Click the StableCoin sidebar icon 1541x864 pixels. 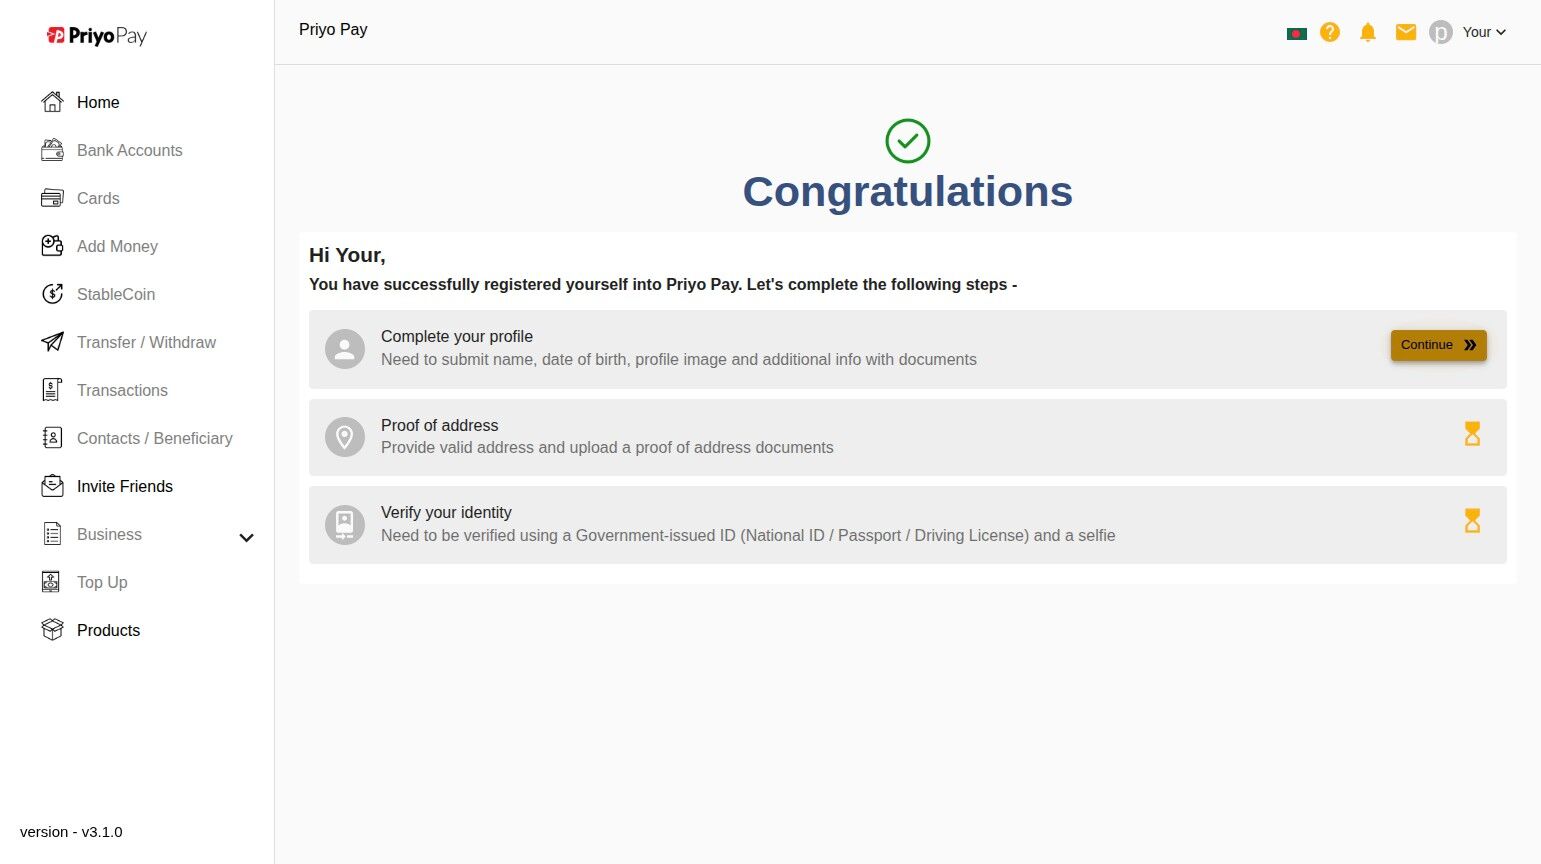tap(52, 294)
